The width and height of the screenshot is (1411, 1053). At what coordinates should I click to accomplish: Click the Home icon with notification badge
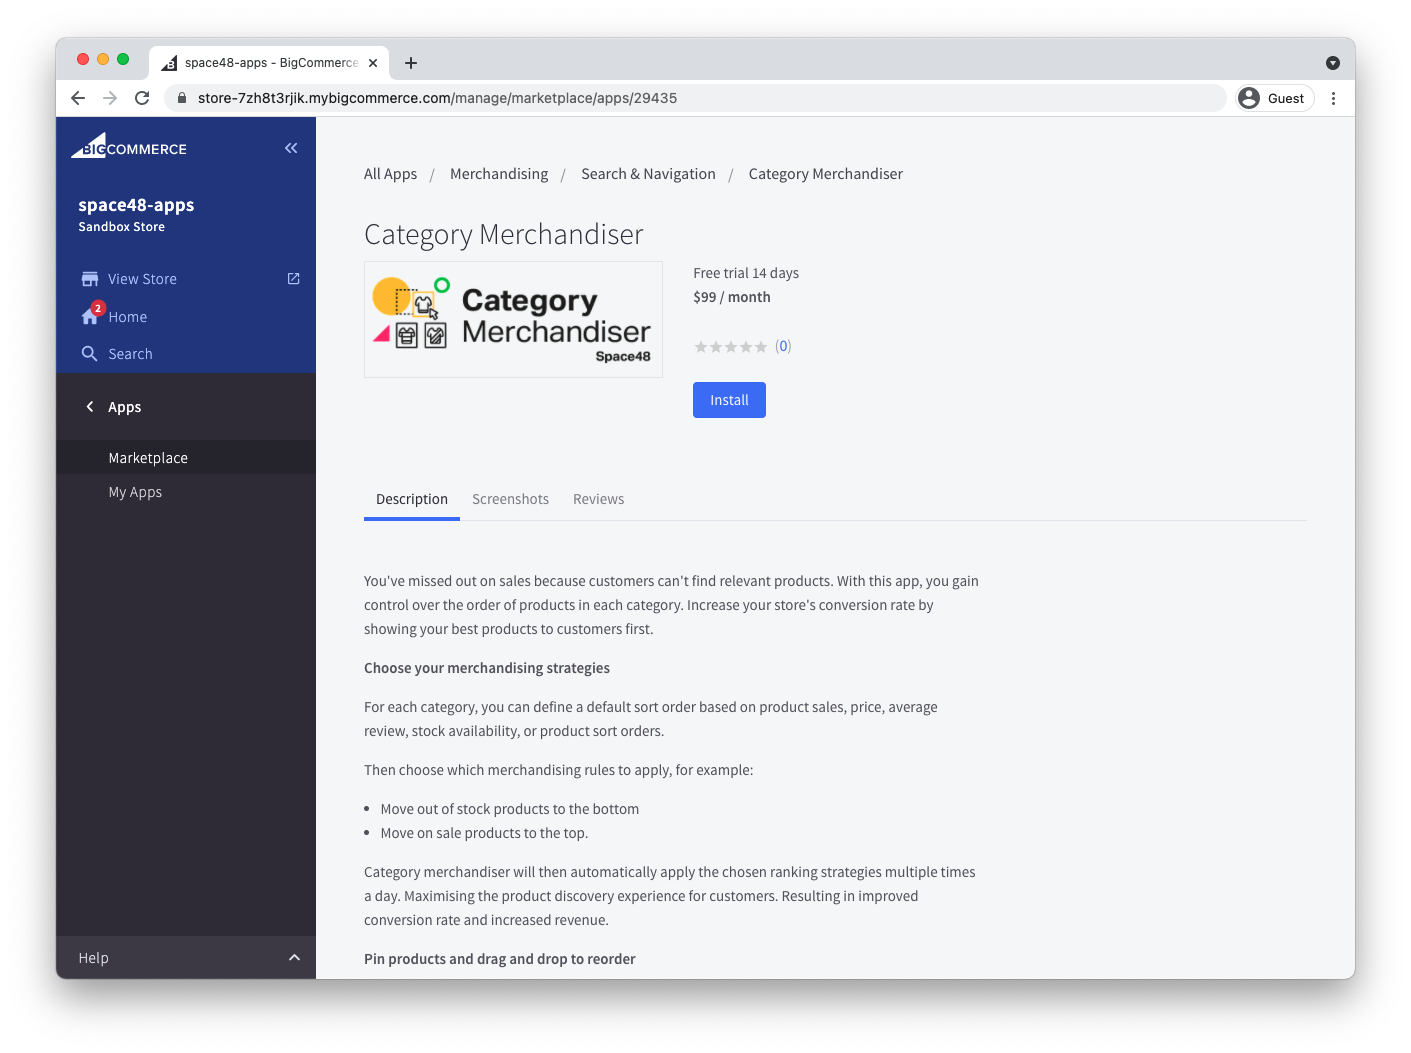[91, 315]
